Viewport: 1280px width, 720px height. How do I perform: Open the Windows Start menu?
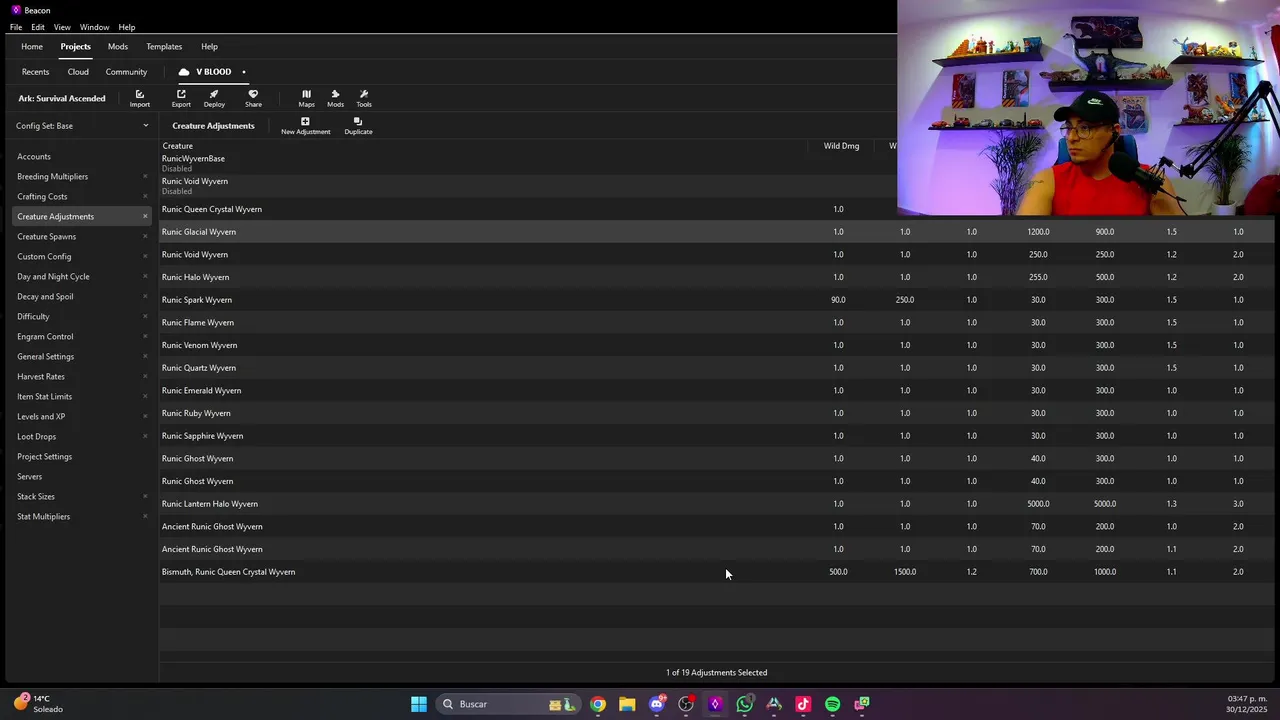point(419,704)
